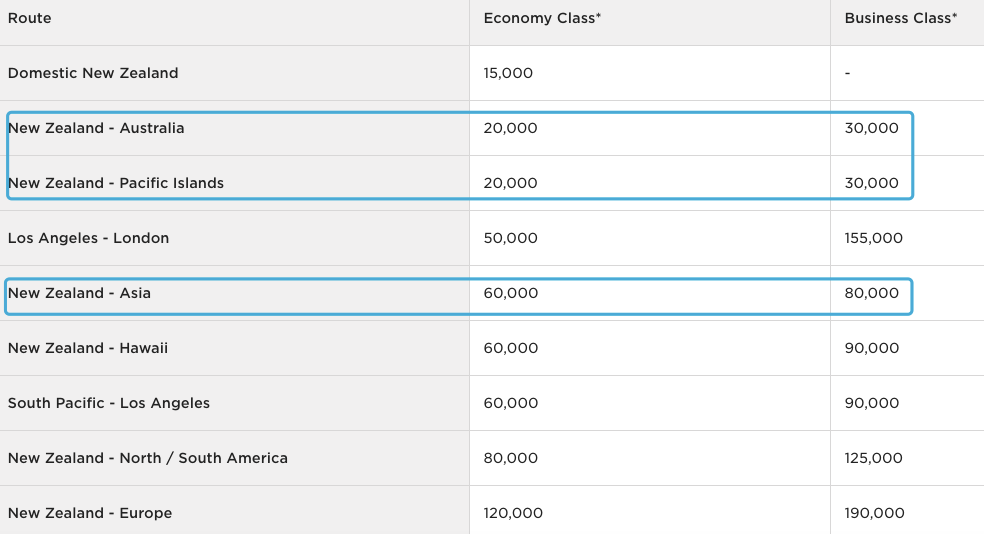
Task: Select the South Pacific - Los Angeles route
Action: pos(109,403)
